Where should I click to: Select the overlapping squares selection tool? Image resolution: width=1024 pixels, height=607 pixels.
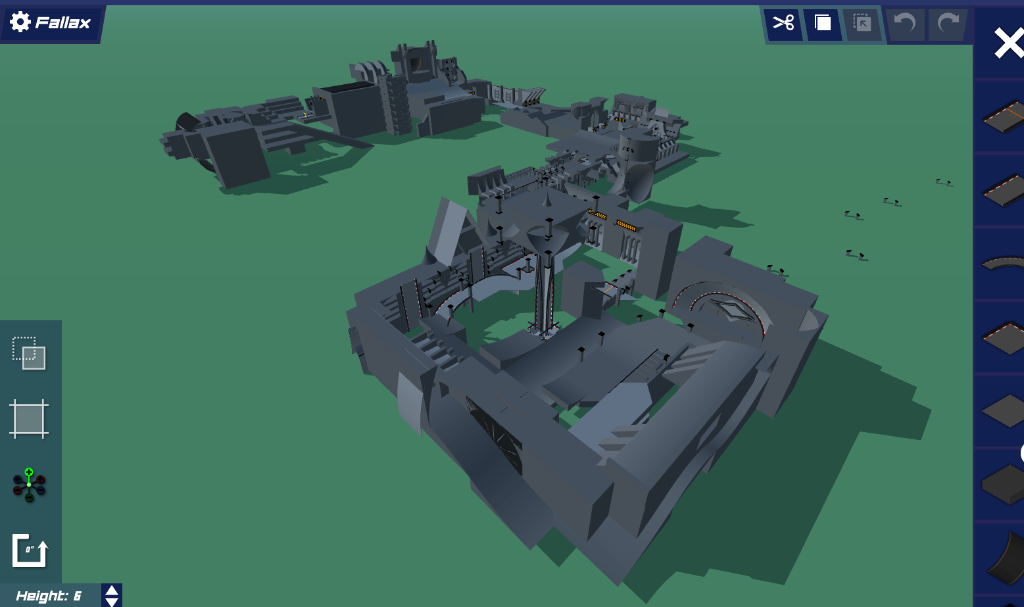(29, 353)
